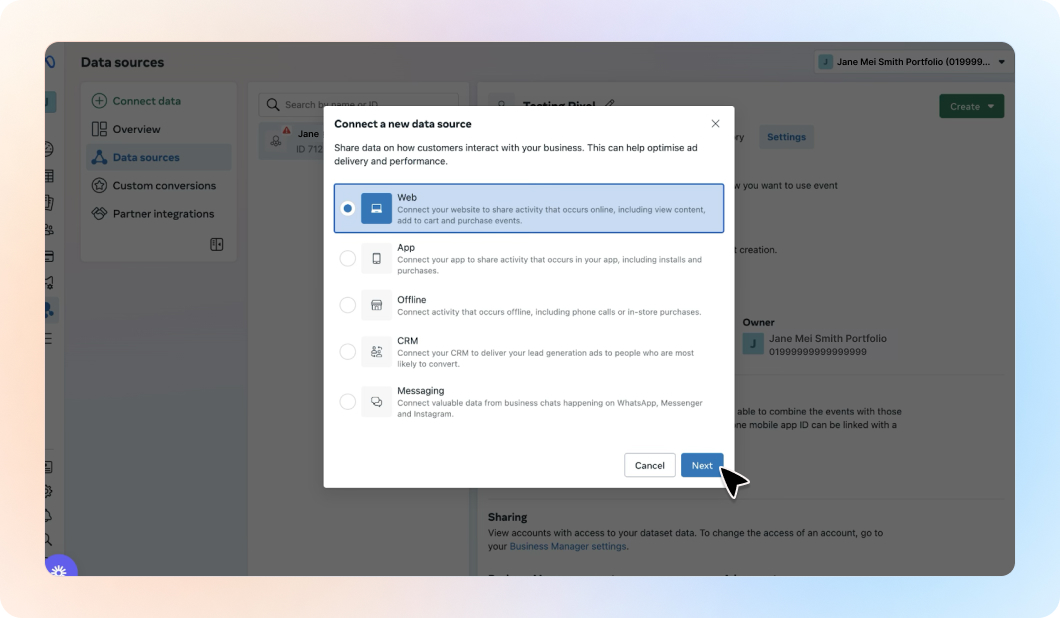Click the search magnifier icon
Image resolution: width=1060 pixels, height=618 pixels.
click(x=272, y=104)
